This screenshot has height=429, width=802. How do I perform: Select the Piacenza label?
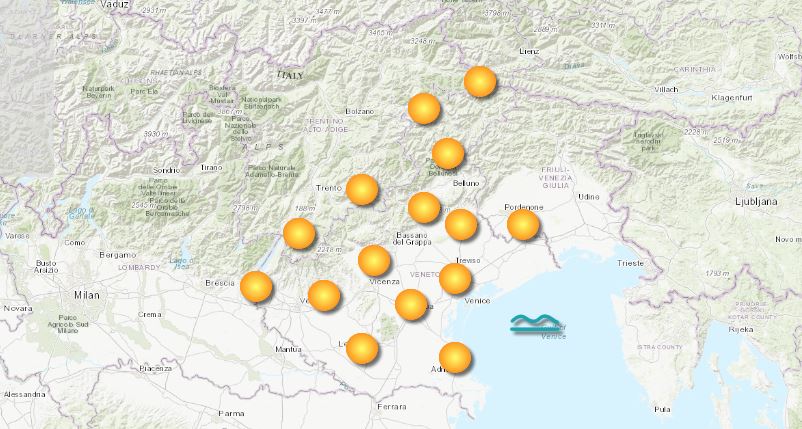click(x=155, y=369)
